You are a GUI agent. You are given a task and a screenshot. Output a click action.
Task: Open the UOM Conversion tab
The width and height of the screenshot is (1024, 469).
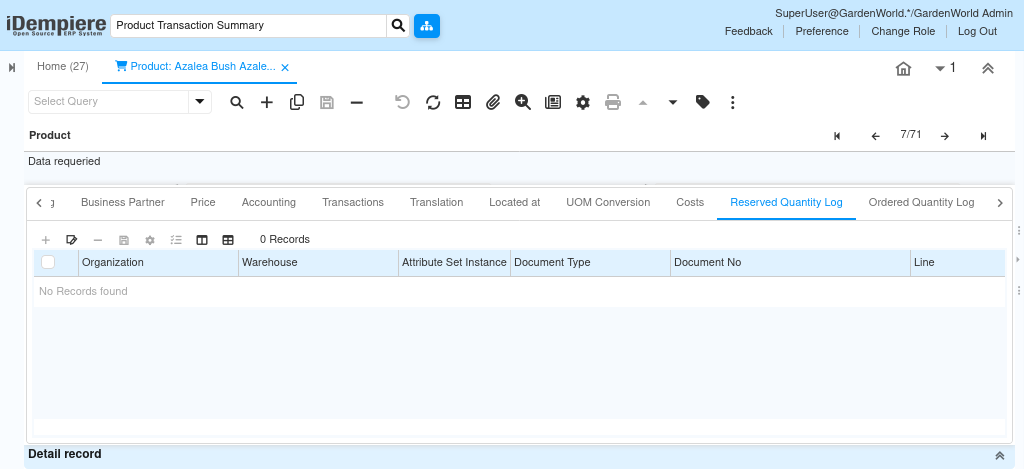pos(608,202)
